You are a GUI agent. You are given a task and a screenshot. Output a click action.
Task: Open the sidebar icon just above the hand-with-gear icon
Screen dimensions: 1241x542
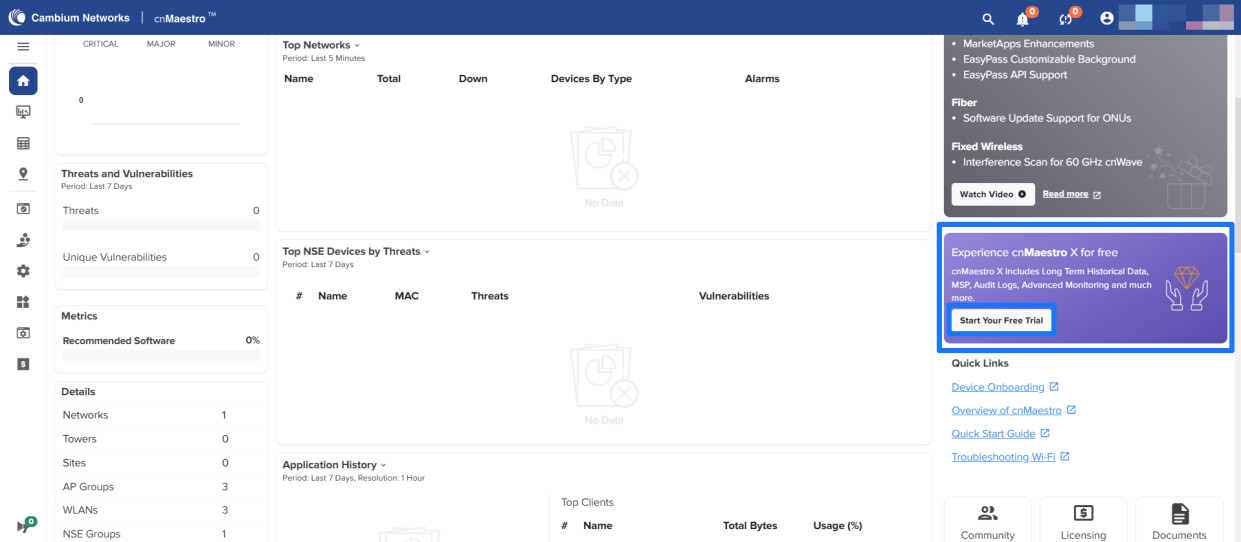(x=23, y=208)
